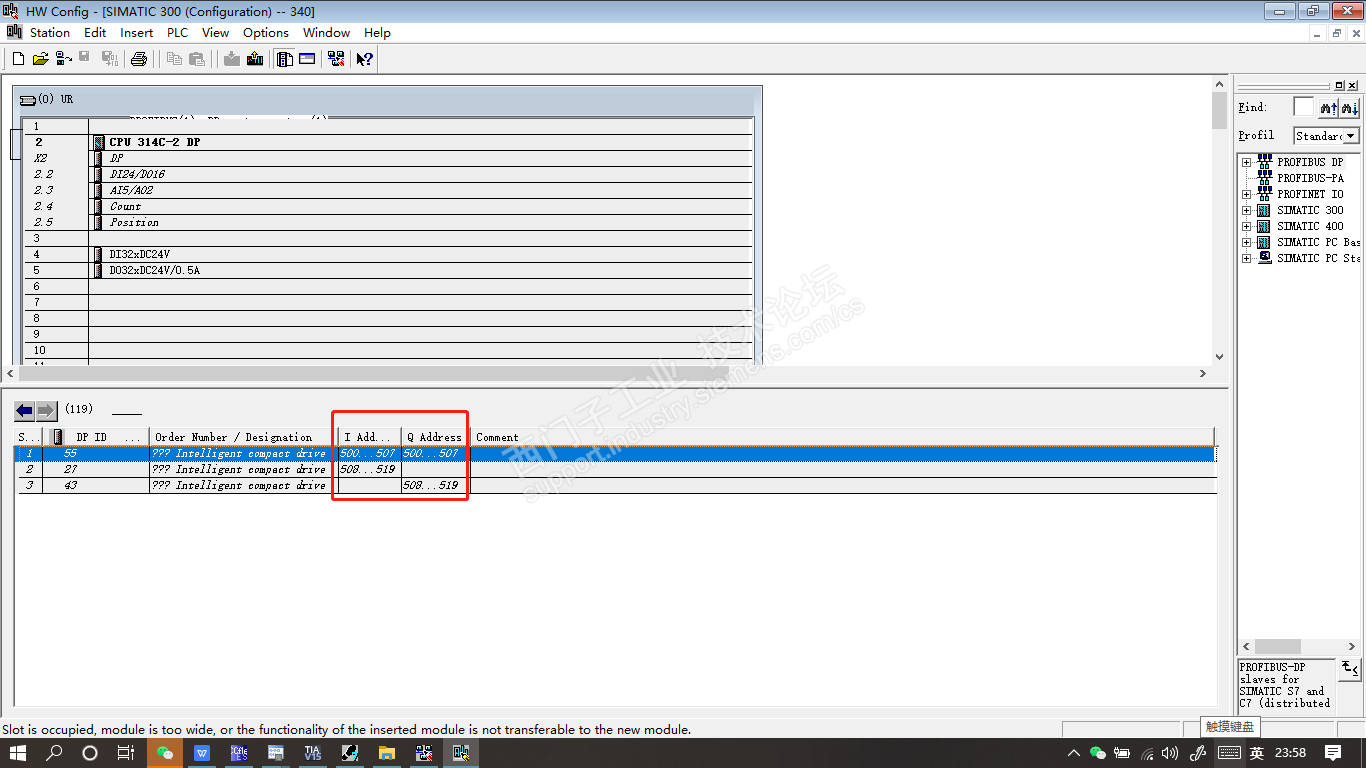Open WeChat from the taskbar
The image size is (1366, 768).
pos(165,753)
